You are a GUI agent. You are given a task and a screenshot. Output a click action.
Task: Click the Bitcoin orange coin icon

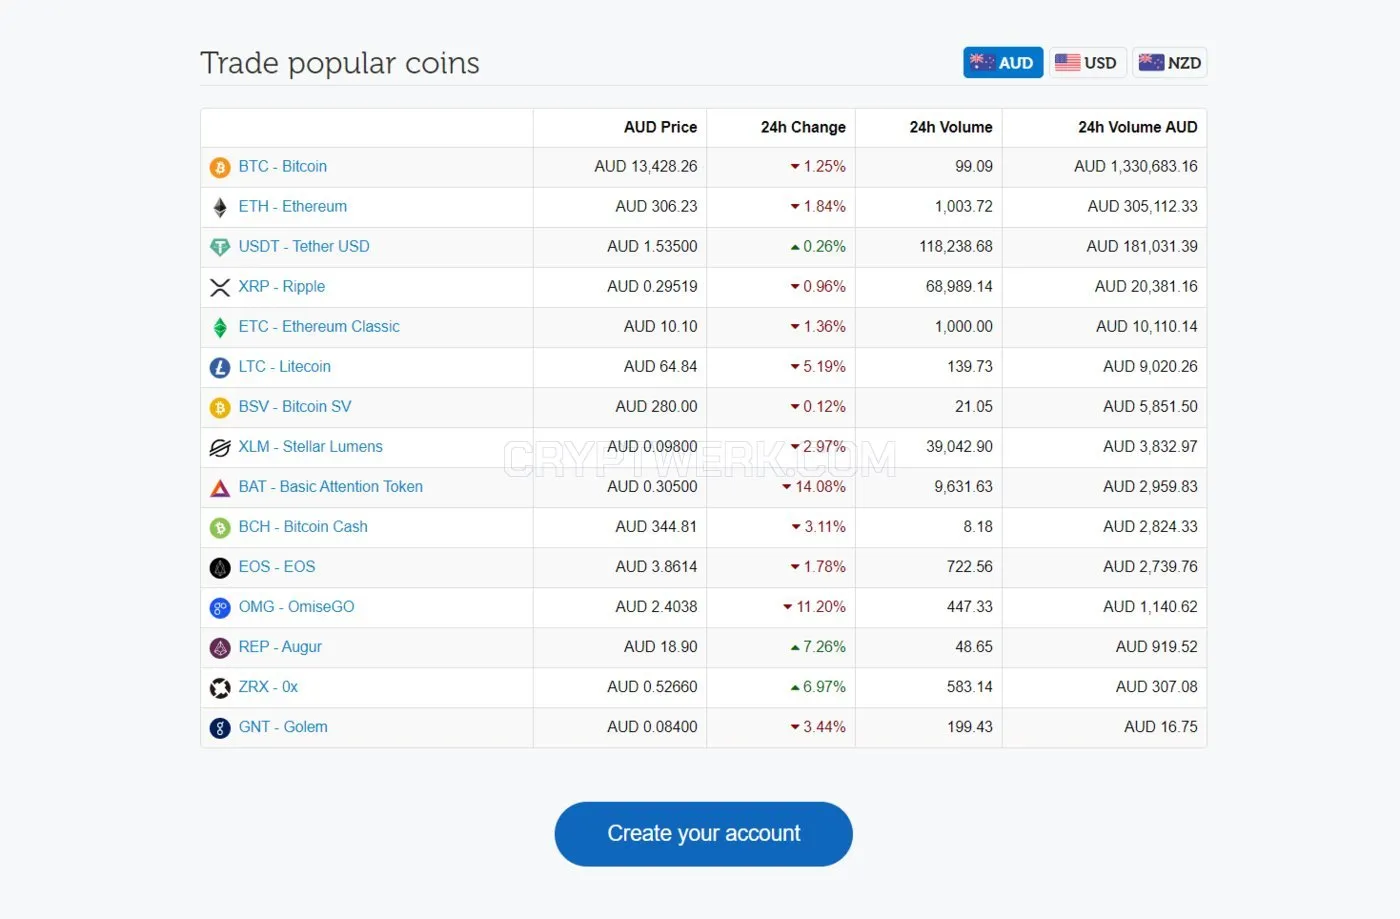pyautogui.click(x=220, y=168)
